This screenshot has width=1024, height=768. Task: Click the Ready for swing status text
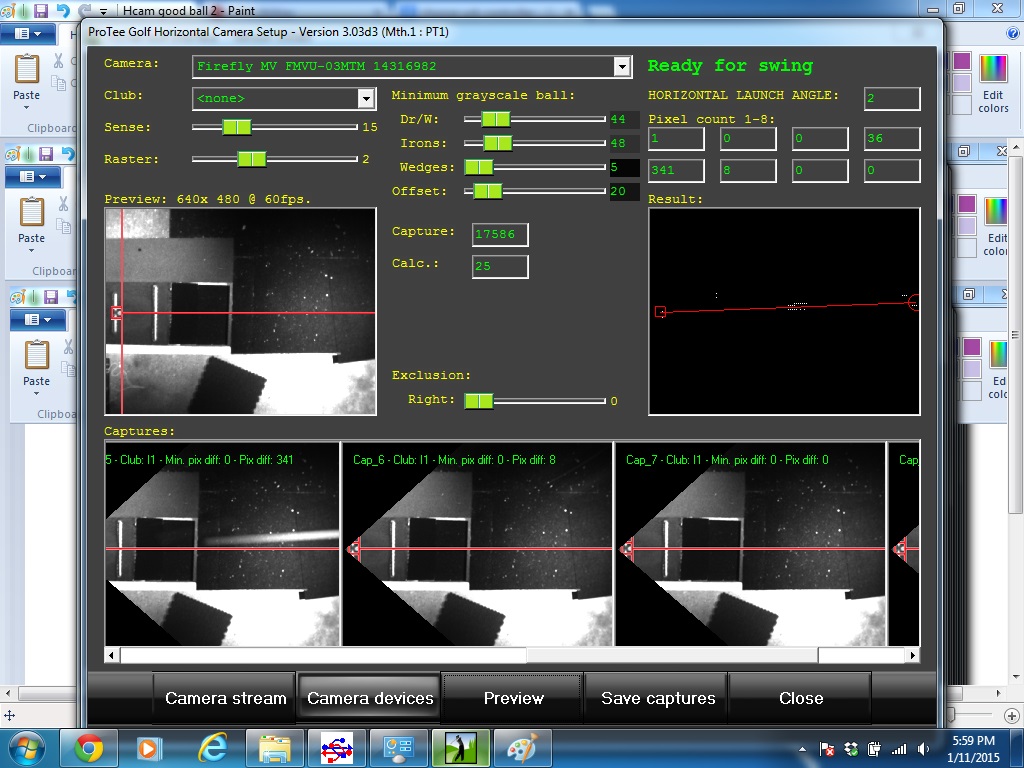coord(730,66)
